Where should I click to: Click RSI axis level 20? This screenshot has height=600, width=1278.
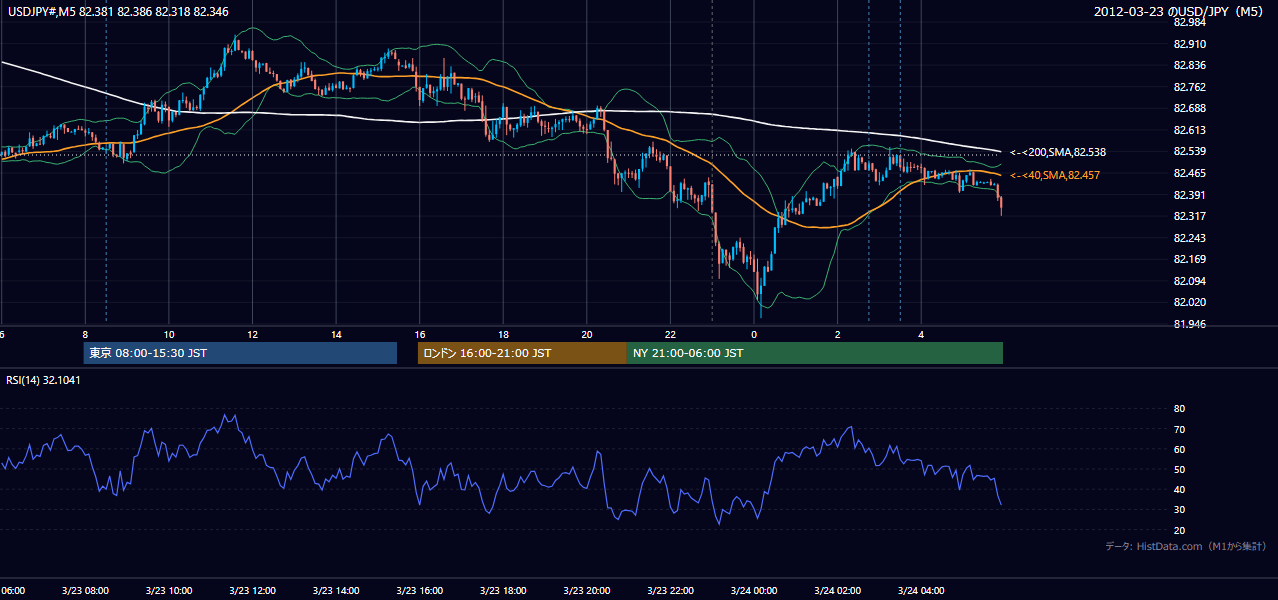pyautogui.click(x=1179, y=530)
